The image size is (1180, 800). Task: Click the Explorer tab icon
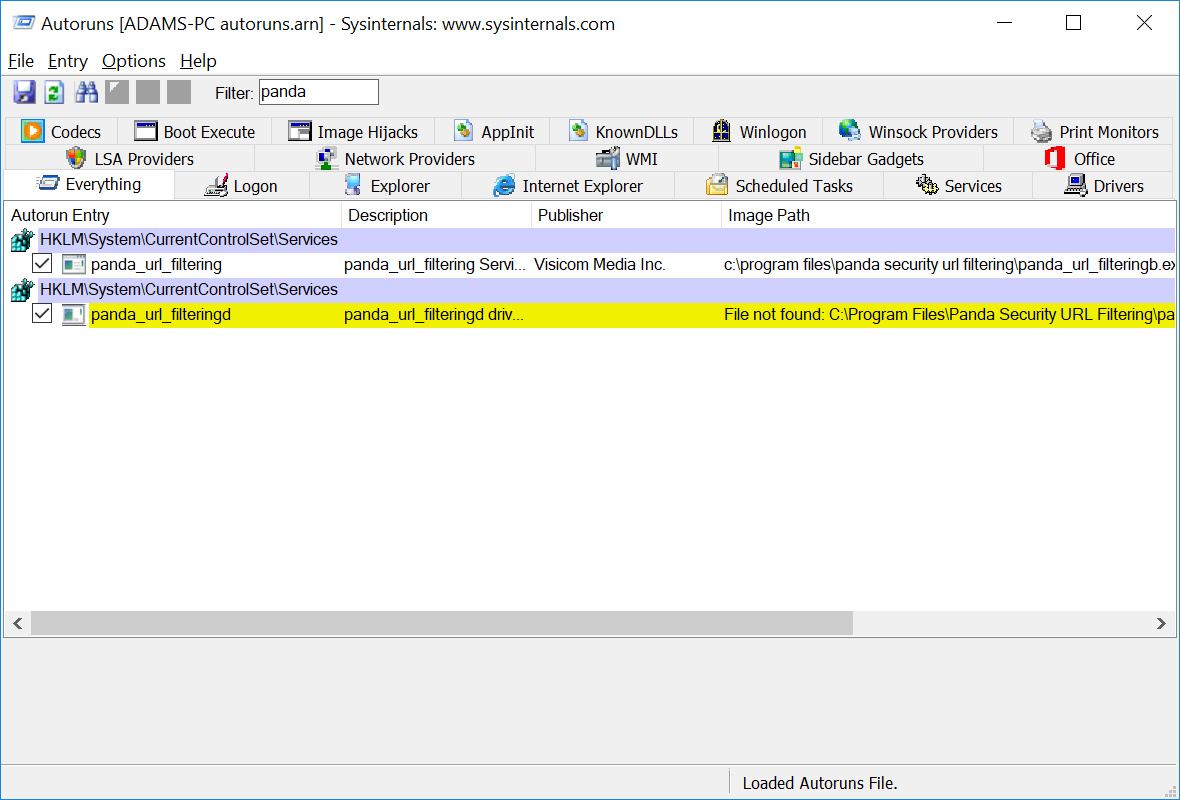pyautogui.click(x=352, y=185)
